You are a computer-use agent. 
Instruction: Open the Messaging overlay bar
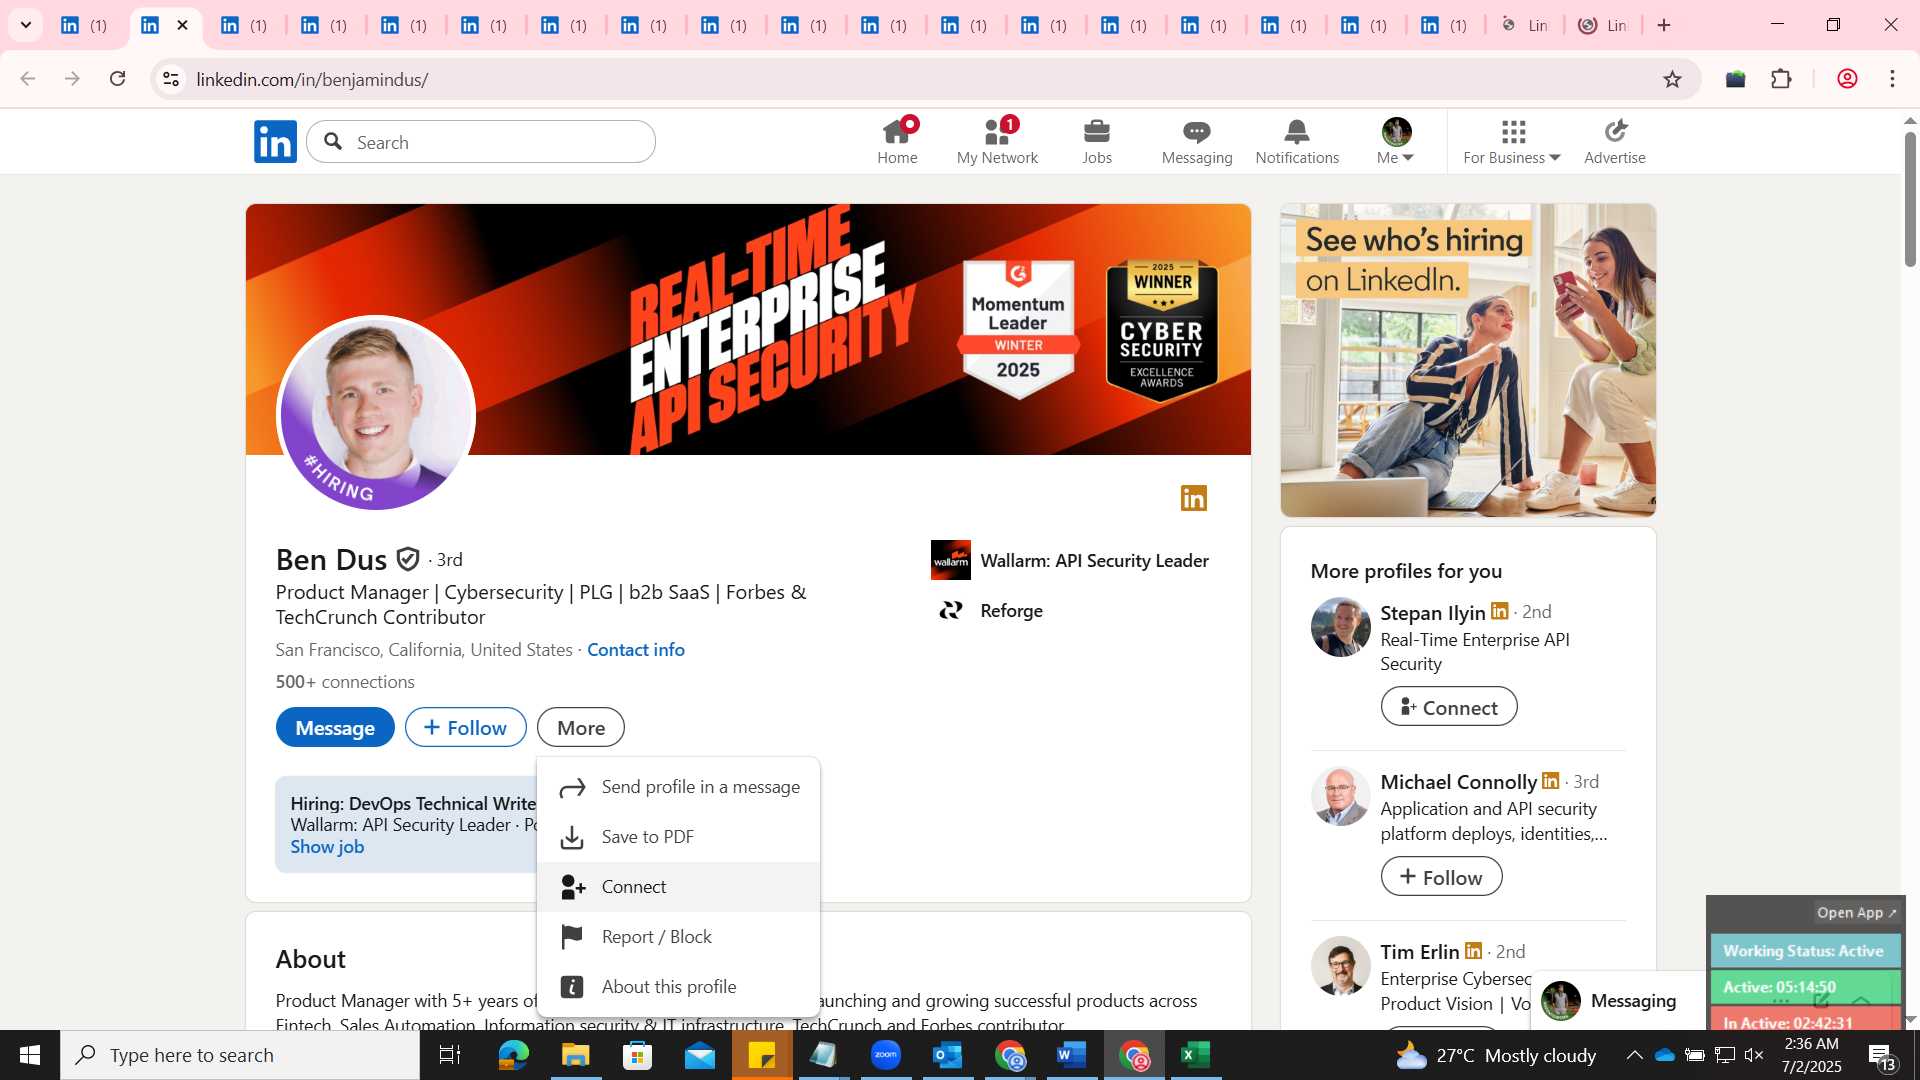click(1618, 1001)
